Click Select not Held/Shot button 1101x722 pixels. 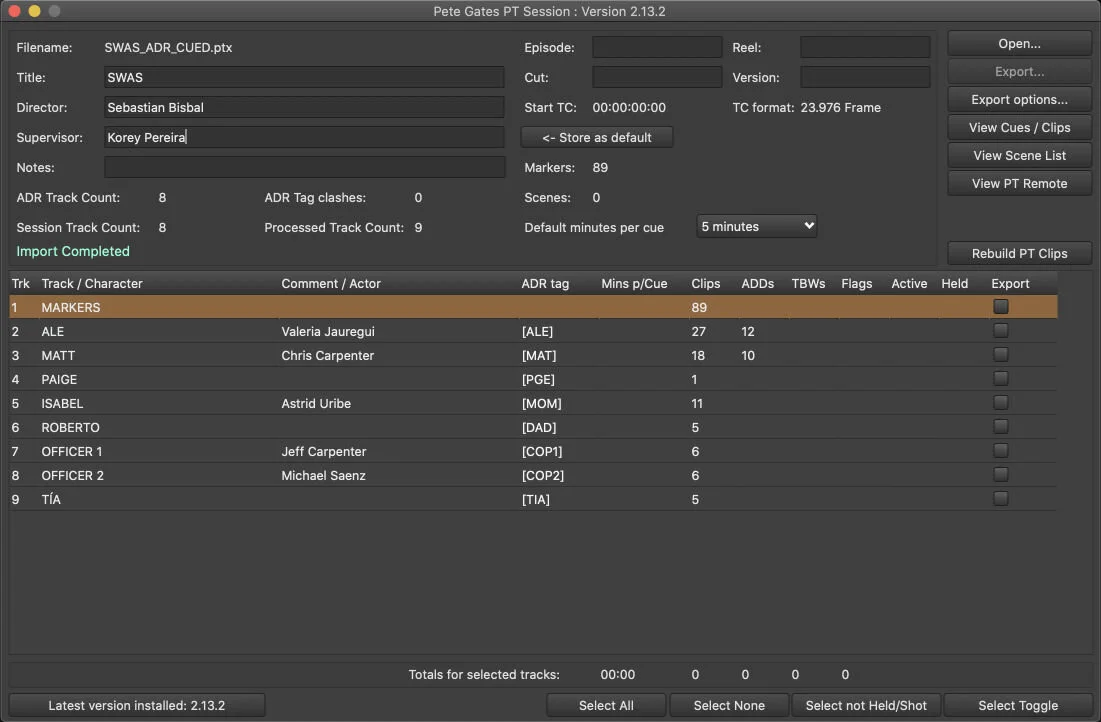coord(866,705)
